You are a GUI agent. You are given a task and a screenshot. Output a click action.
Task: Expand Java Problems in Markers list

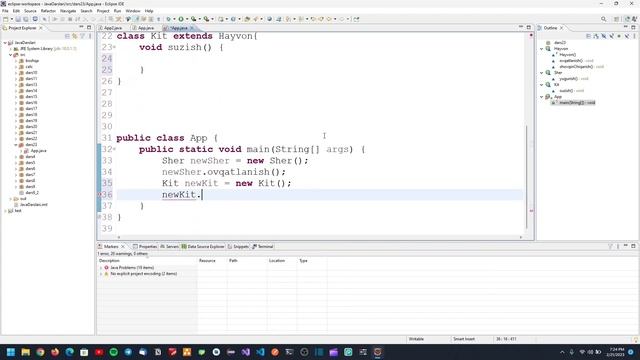[101, 268]
